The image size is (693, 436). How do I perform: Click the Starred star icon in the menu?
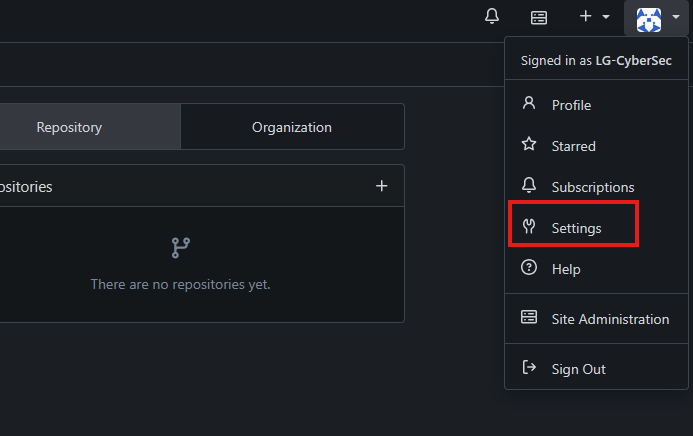[529, 145]
